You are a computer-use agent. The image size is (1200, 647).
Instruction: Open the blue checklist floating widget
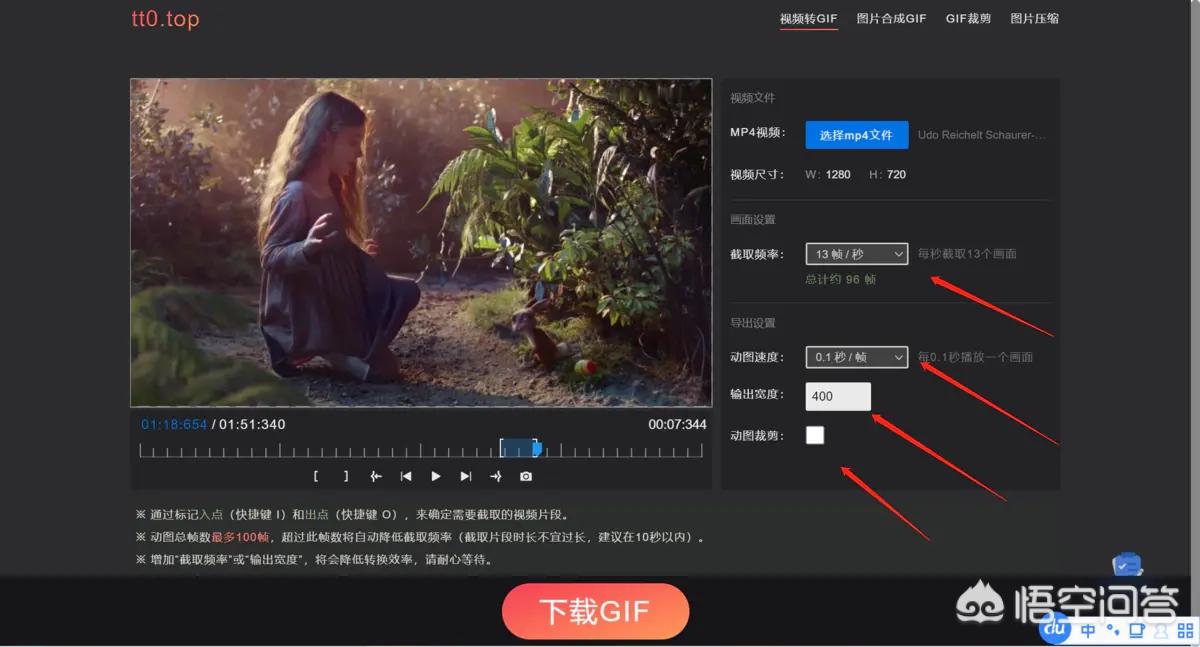click(x=1127, y=565)
